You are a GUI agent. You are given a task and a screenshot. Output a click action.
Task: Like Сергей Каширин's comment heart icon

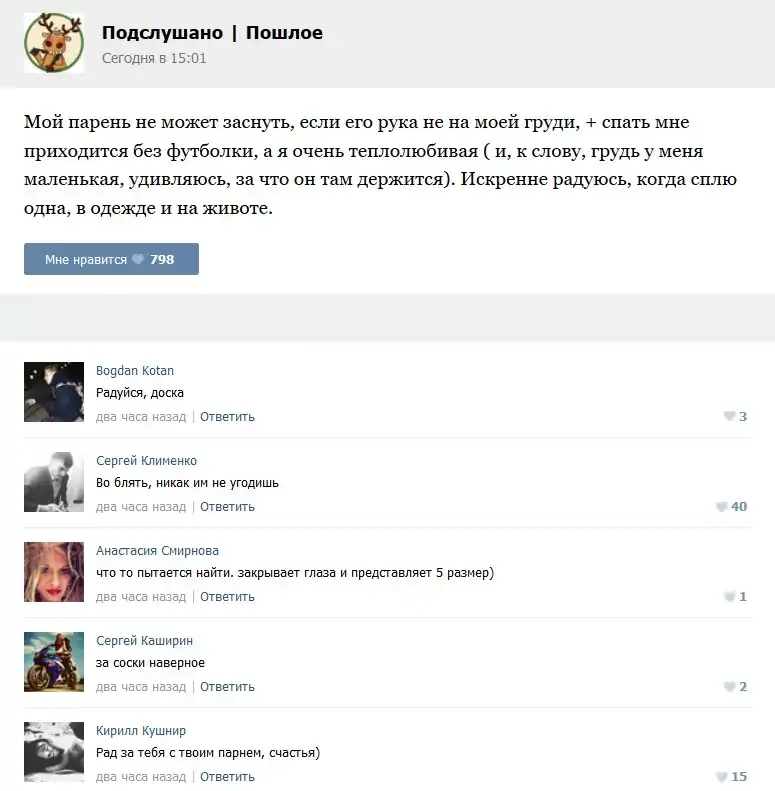[729, 687]
